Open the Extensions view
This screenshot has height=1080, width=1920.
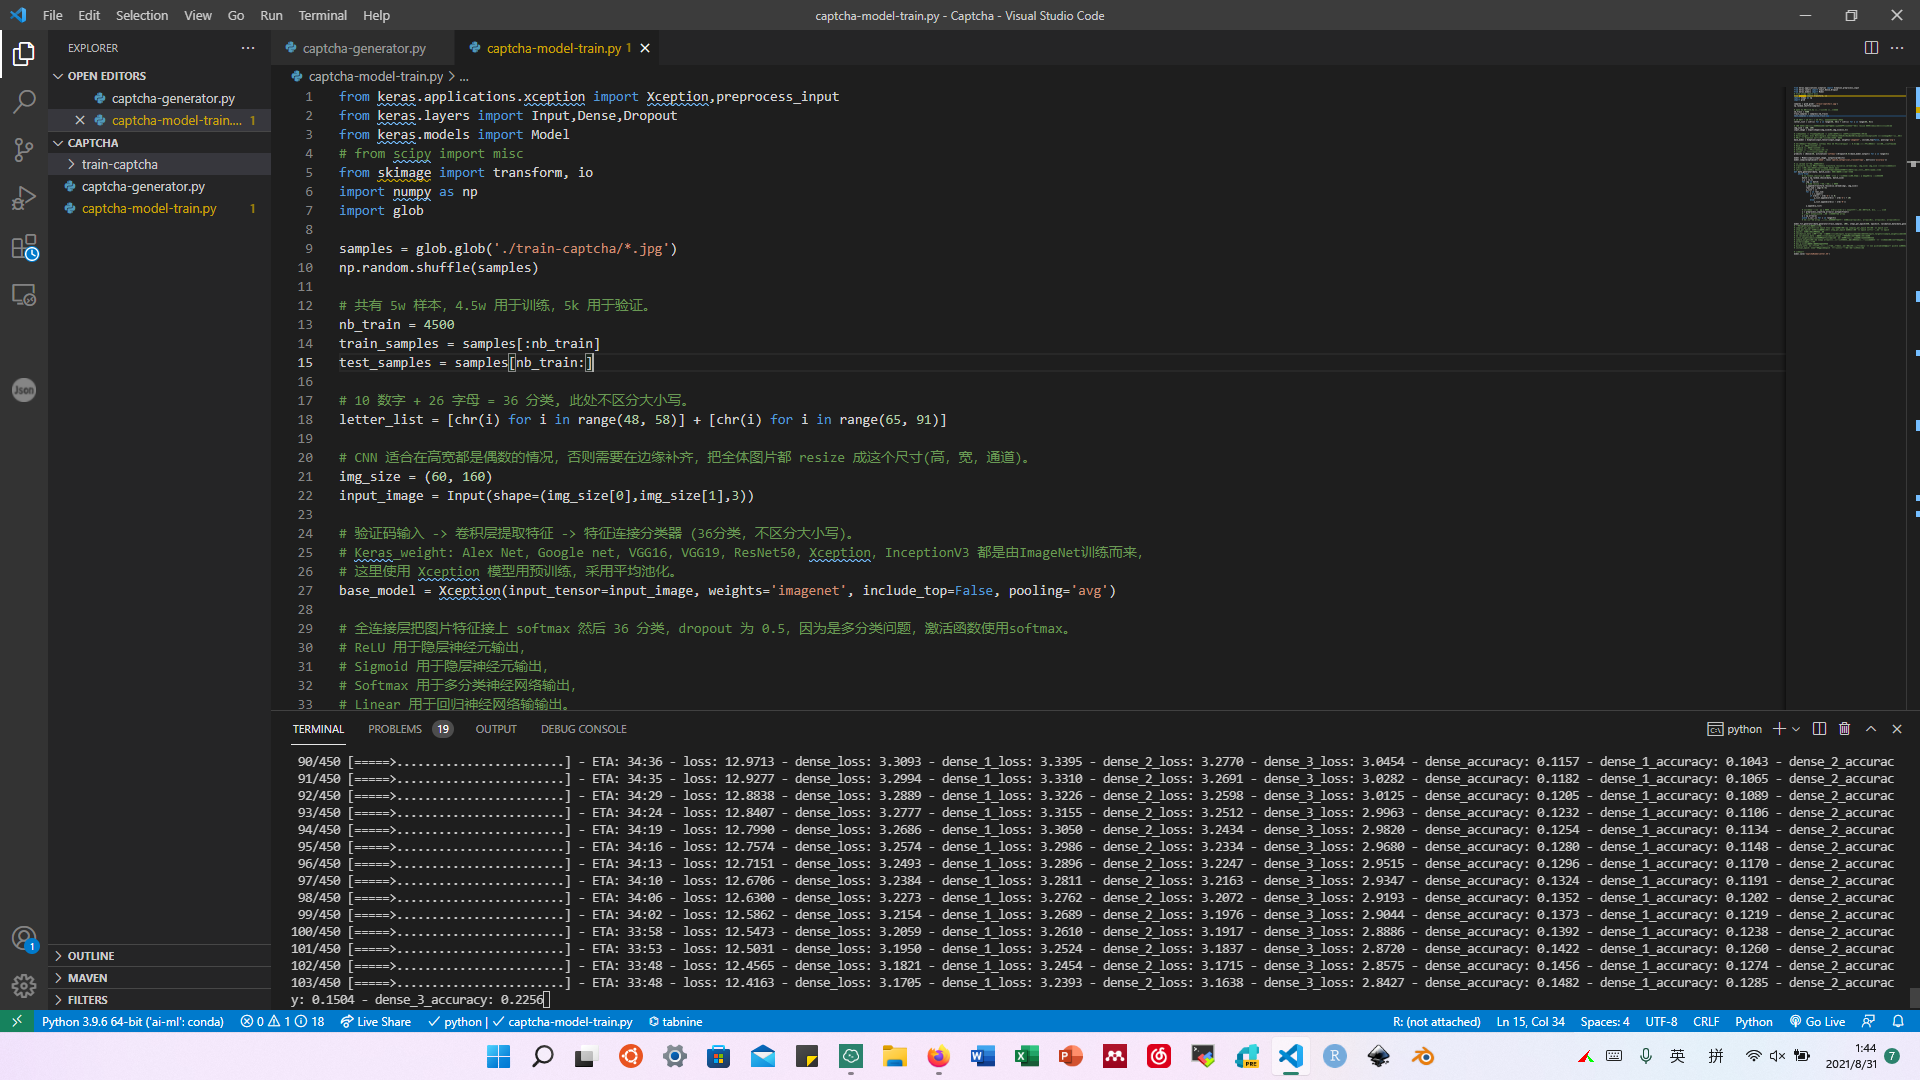point(24,247)
